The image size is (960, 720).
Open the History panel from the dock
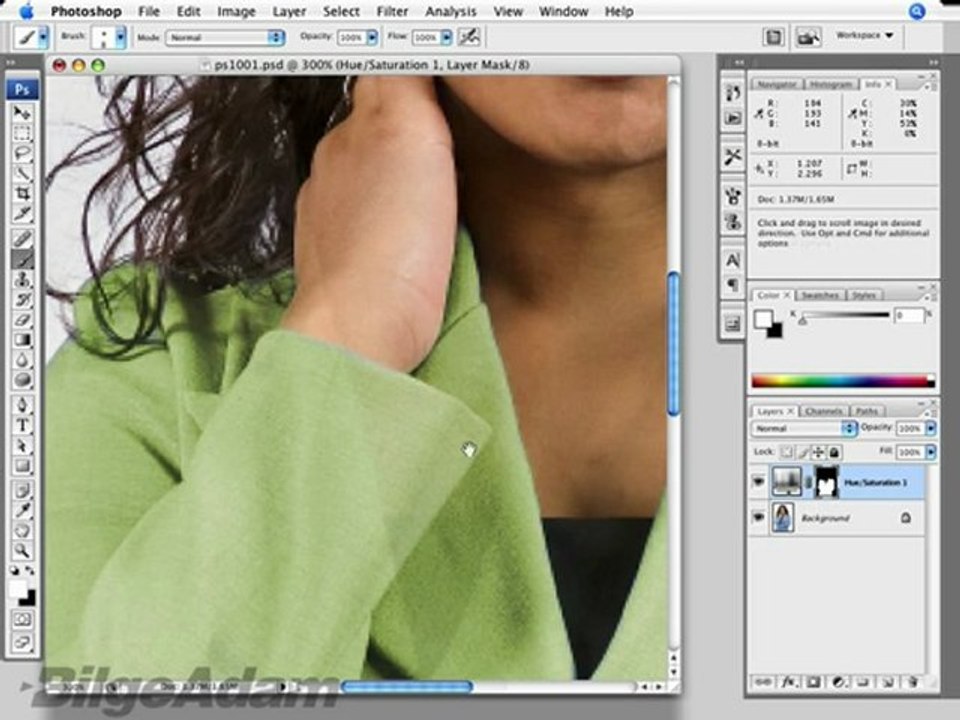tap(732, 94)
